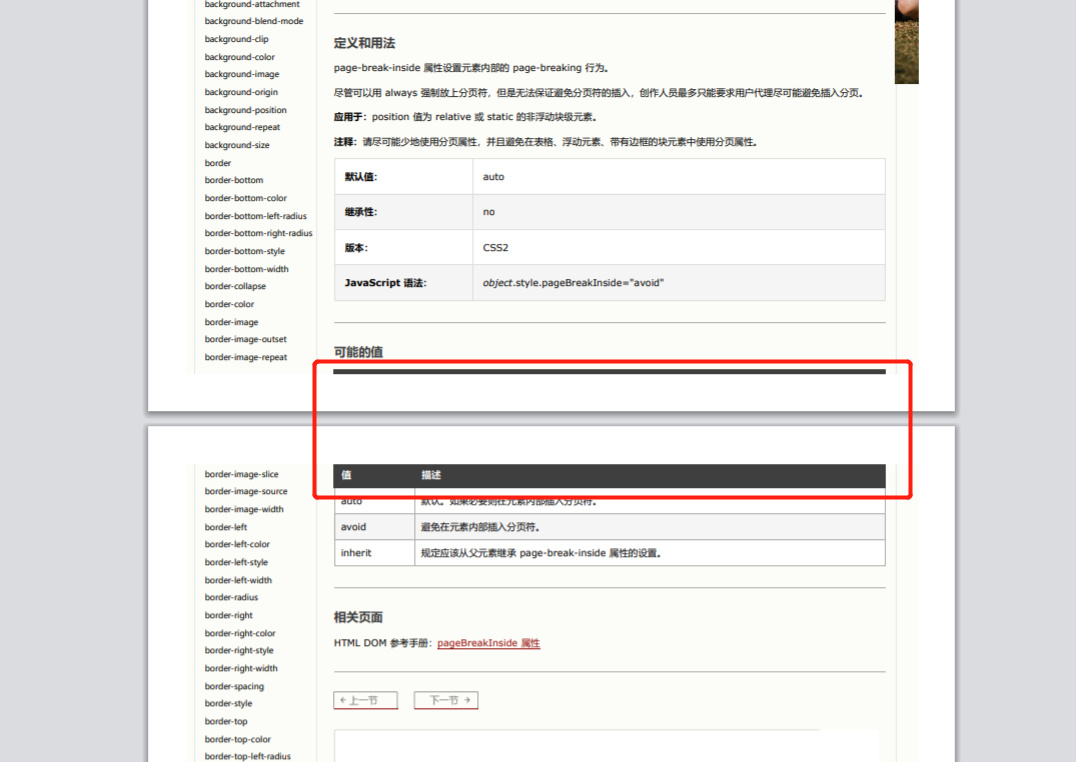Image resolution: width=1076 pixels, height=762 pixels.
Task: Select border-image-source in sidebar
Action: 246,492
